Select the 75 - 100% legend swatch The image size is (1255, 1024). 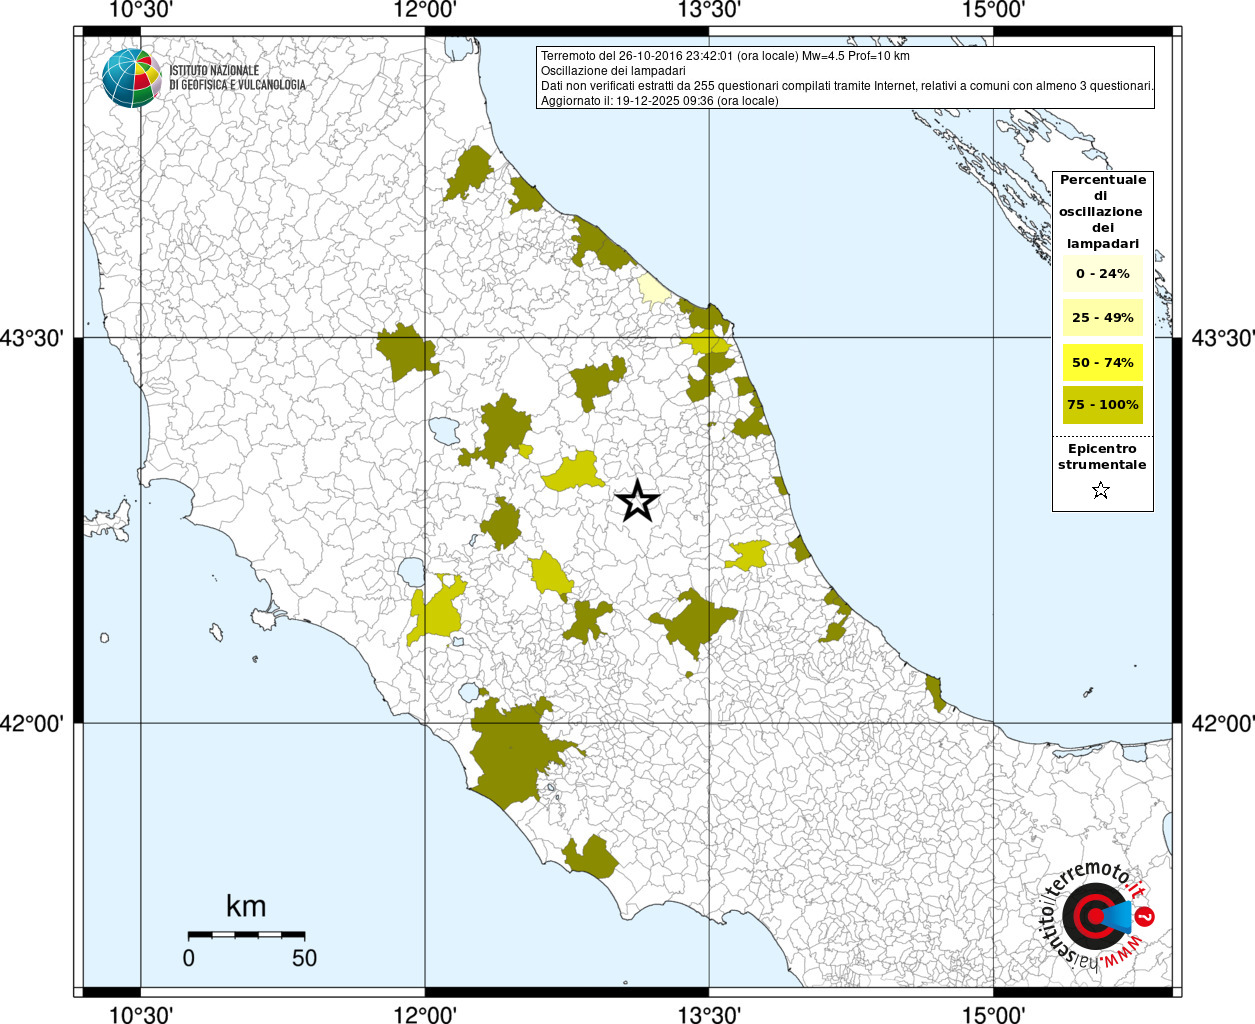1102,405
